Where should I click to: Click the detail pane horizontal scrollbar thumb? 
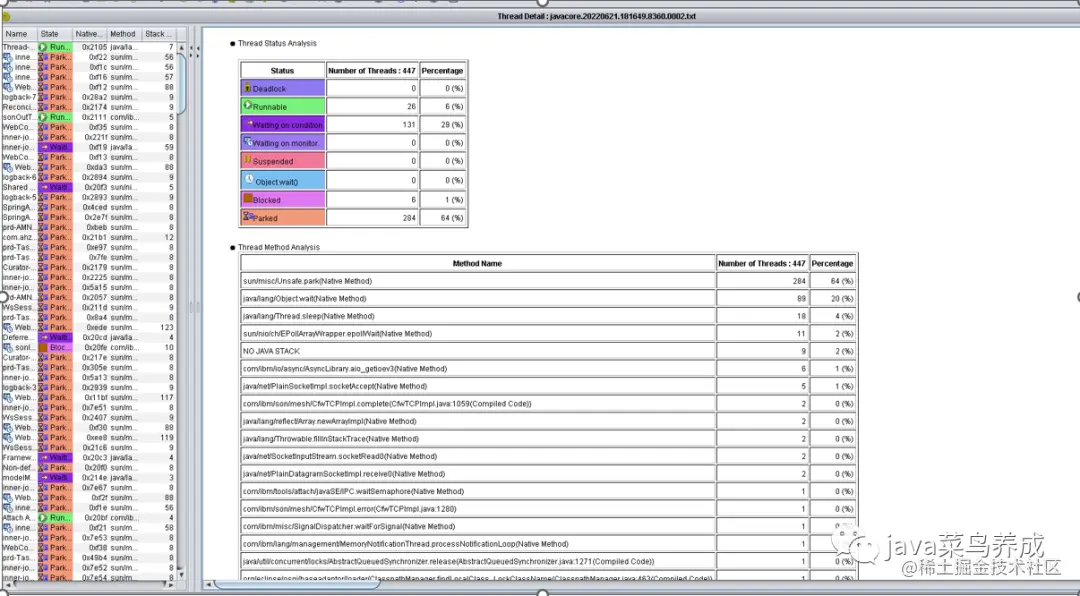[x=297, y=585]
